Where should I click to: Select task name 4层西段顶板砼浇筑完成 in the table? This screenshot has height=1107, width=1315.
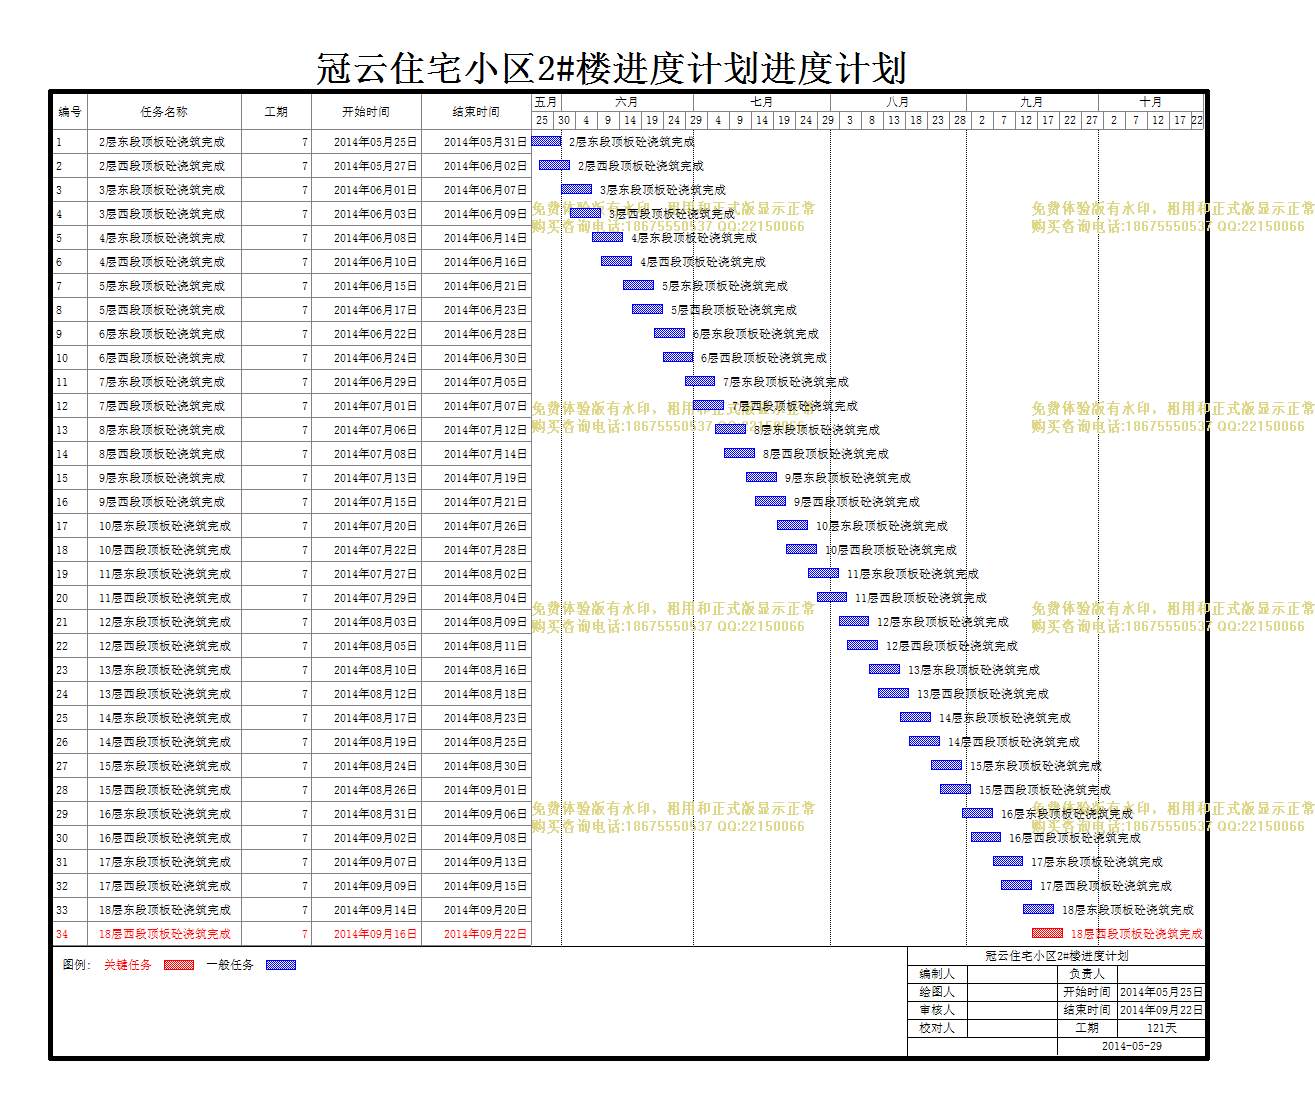pyautogui.click(x=161, y=262)
